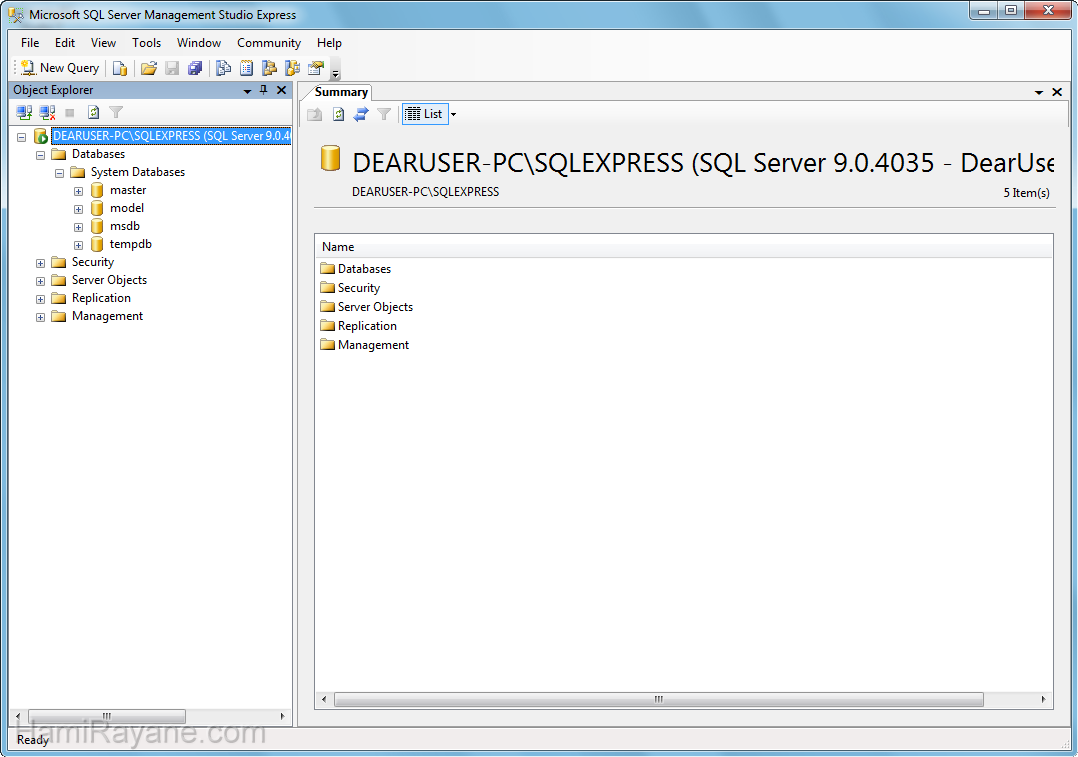
Task: Collapse the DEARUSER-PC\SQLEXPRESS server node
Action: pos(22,137)
